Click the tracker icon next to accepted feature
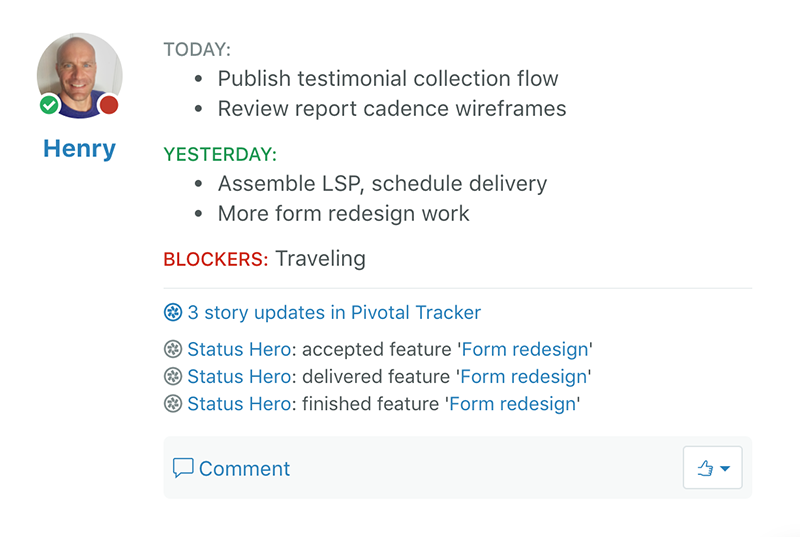800x537 pixels. (x=173, y=349)
